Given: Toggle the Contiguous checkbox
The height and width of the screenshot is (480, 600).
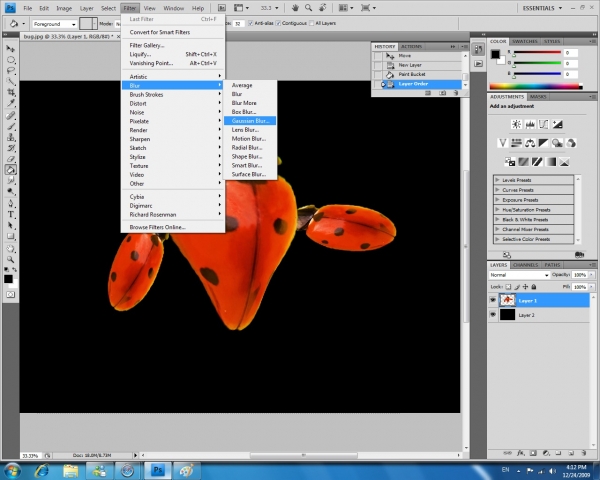Looking at the screenshot, I should (x=279, y=23).
